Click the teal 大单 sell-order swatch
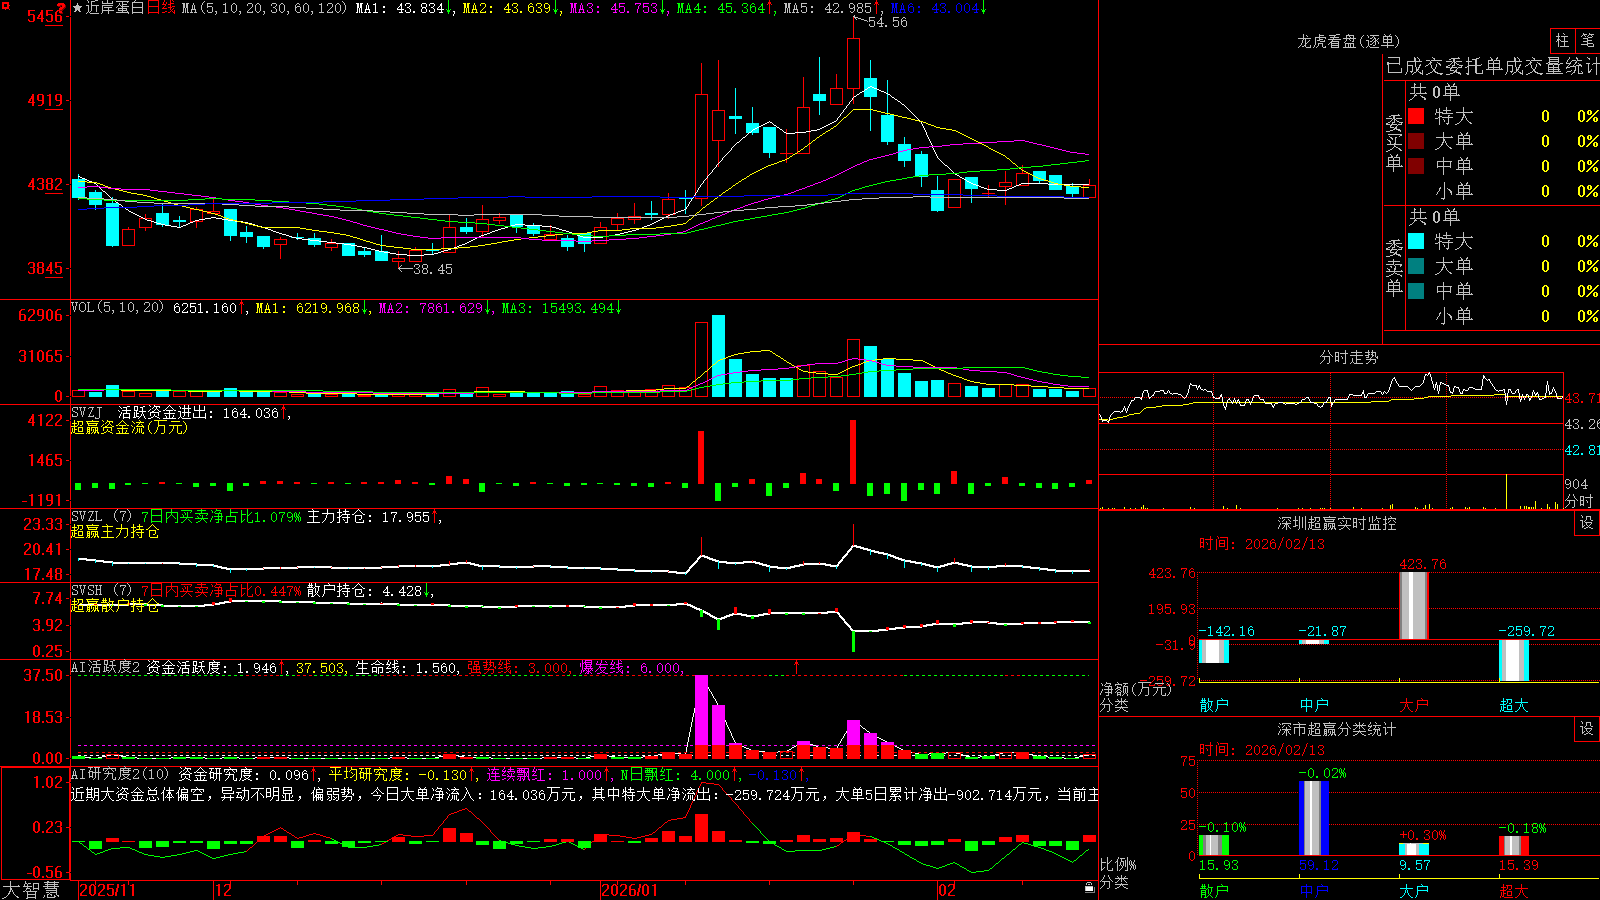Screen dimensions: 1600x900 (x=1416, y=266)
